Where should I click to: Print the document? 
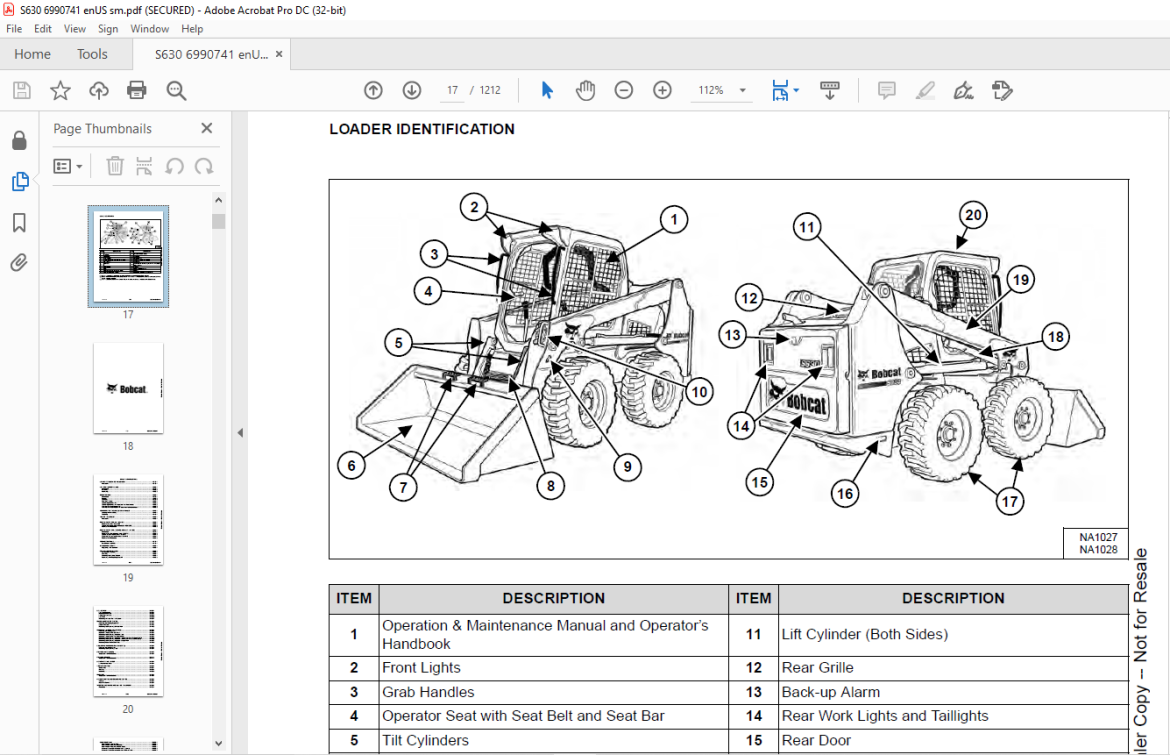[x=137, y=90]
